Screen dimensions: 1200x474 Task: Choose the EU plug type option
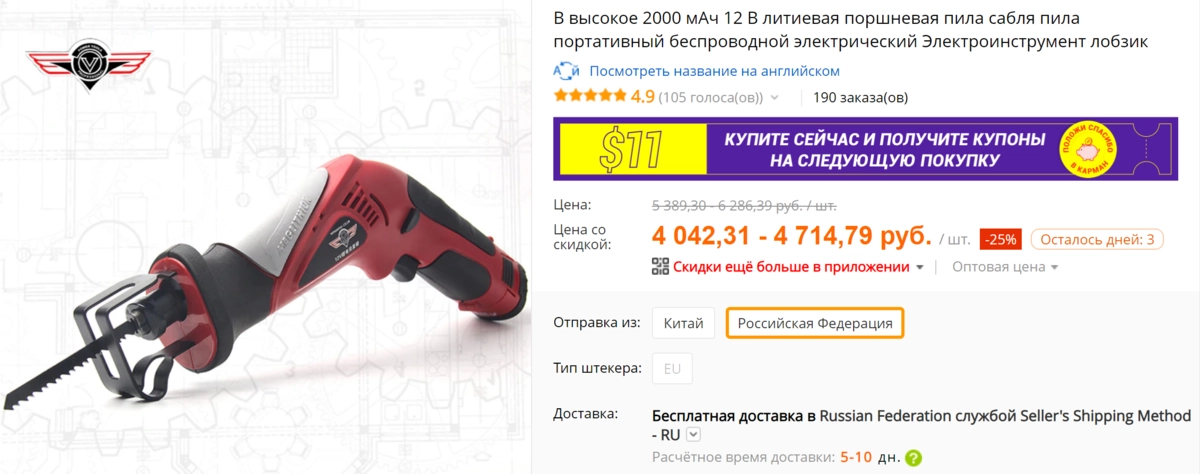coord(672,368)
